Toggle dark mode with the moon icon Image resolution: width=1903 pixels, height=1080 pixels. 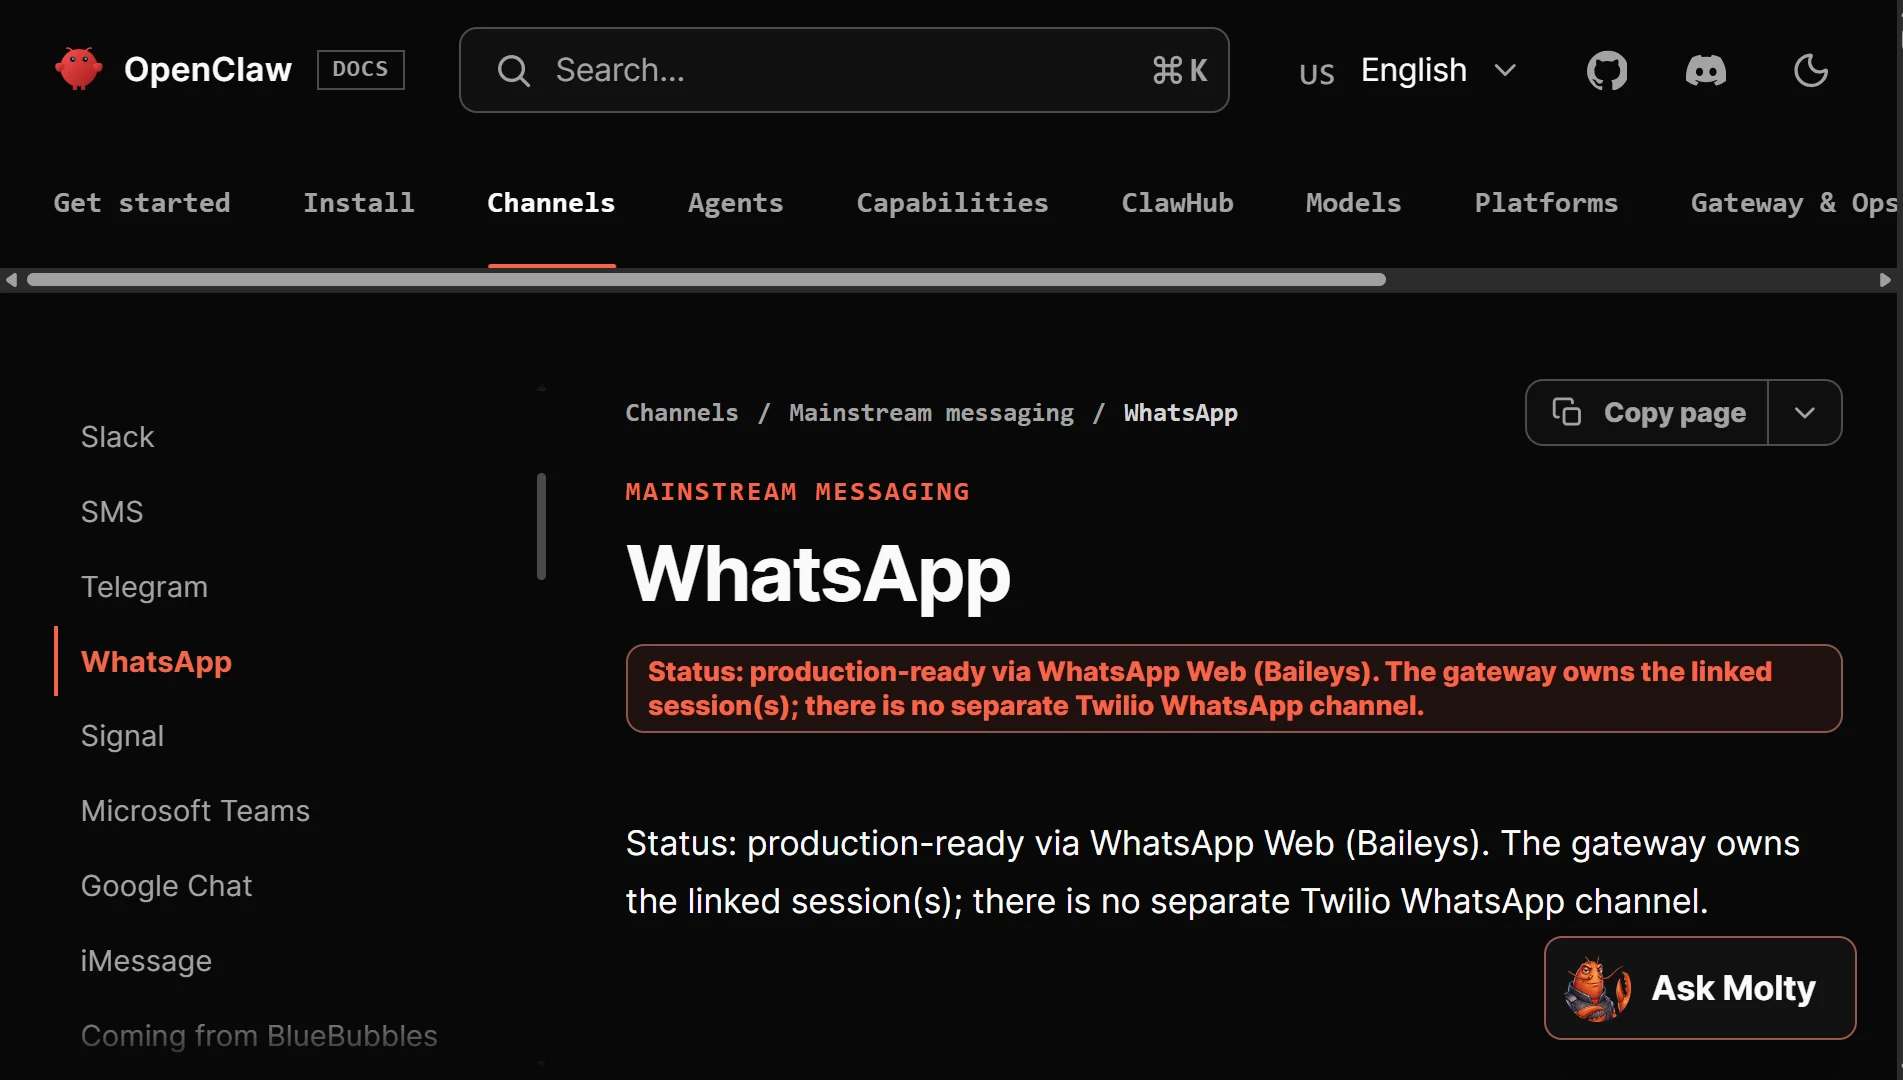[x=1810, y=70]
